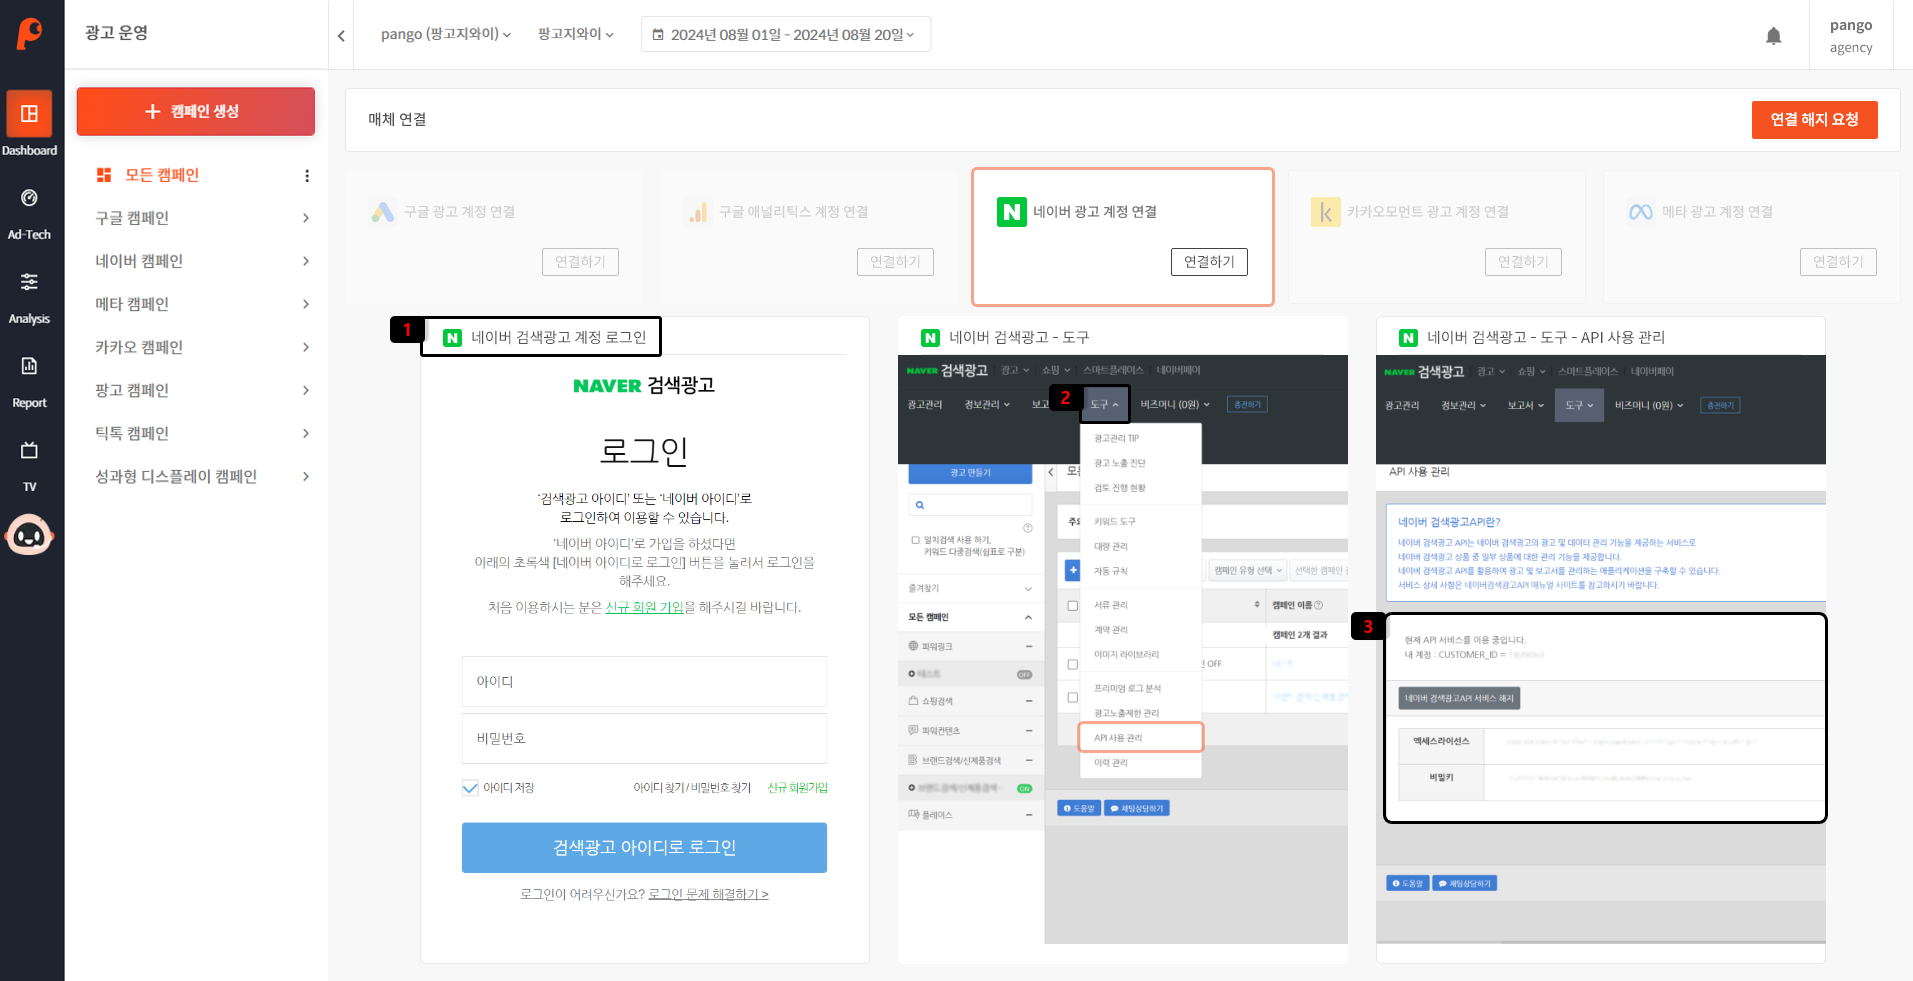
Task: Open the TV section icon
Action: (29, 450)
